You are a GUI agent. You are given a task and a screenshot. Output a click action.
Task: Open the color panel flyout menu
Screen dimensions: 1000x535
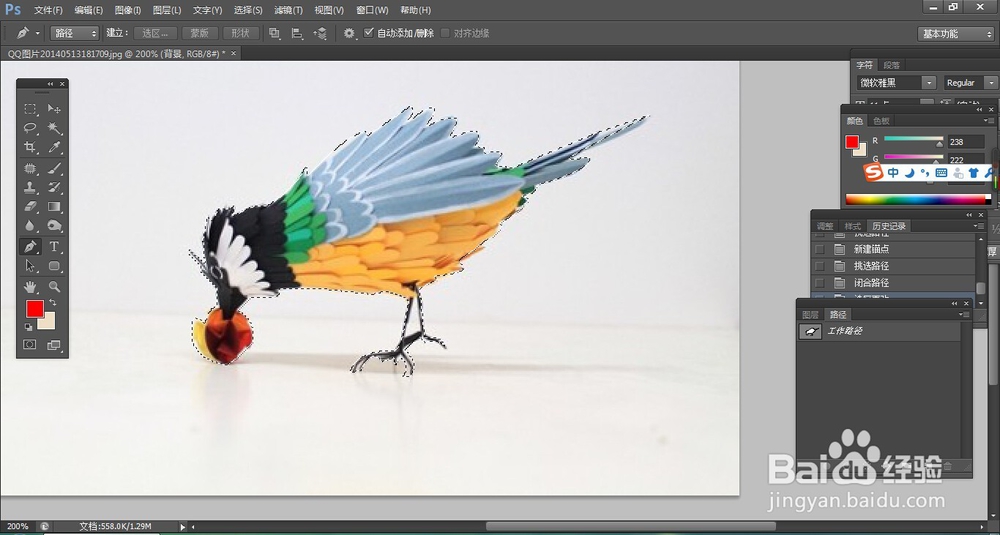[989, 121]
